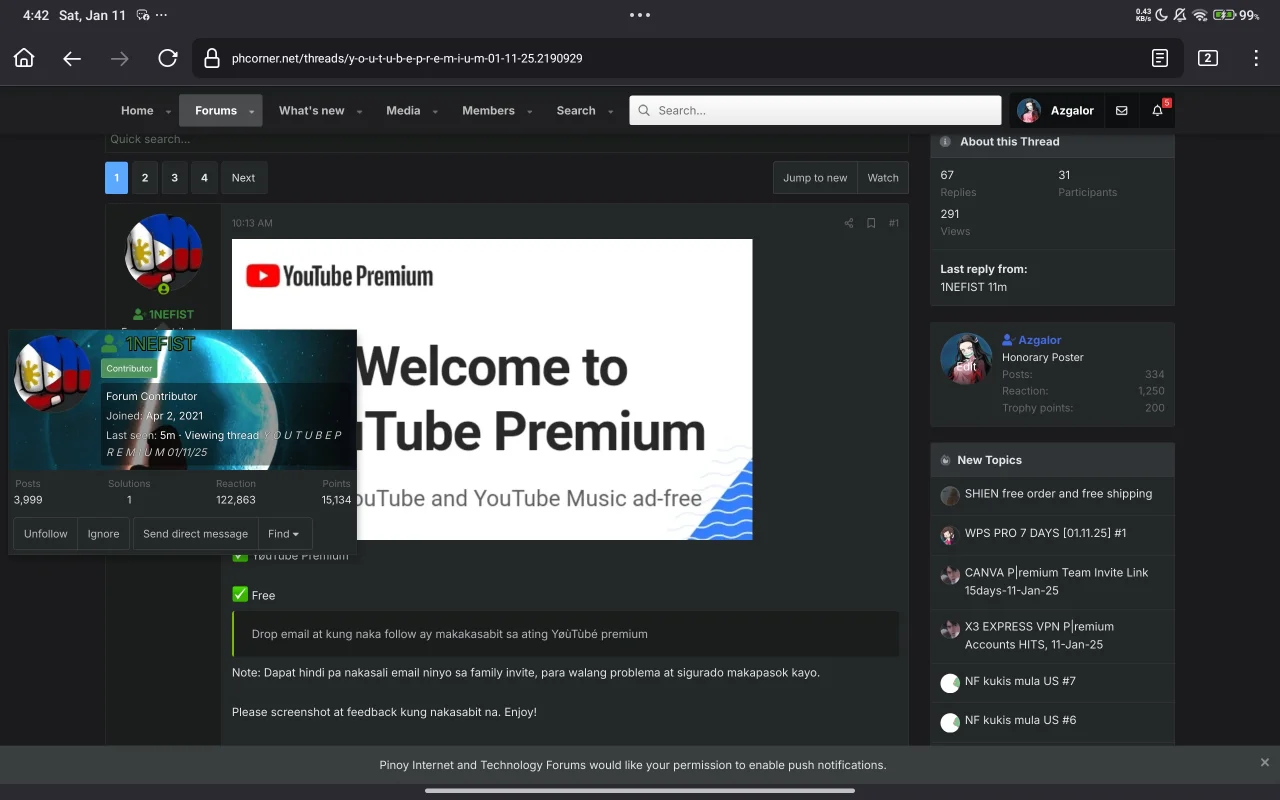Open the Forums nav item
The width and height of the screenshot is (1280, 800).
pyautogui.click(x=216, y=111)
